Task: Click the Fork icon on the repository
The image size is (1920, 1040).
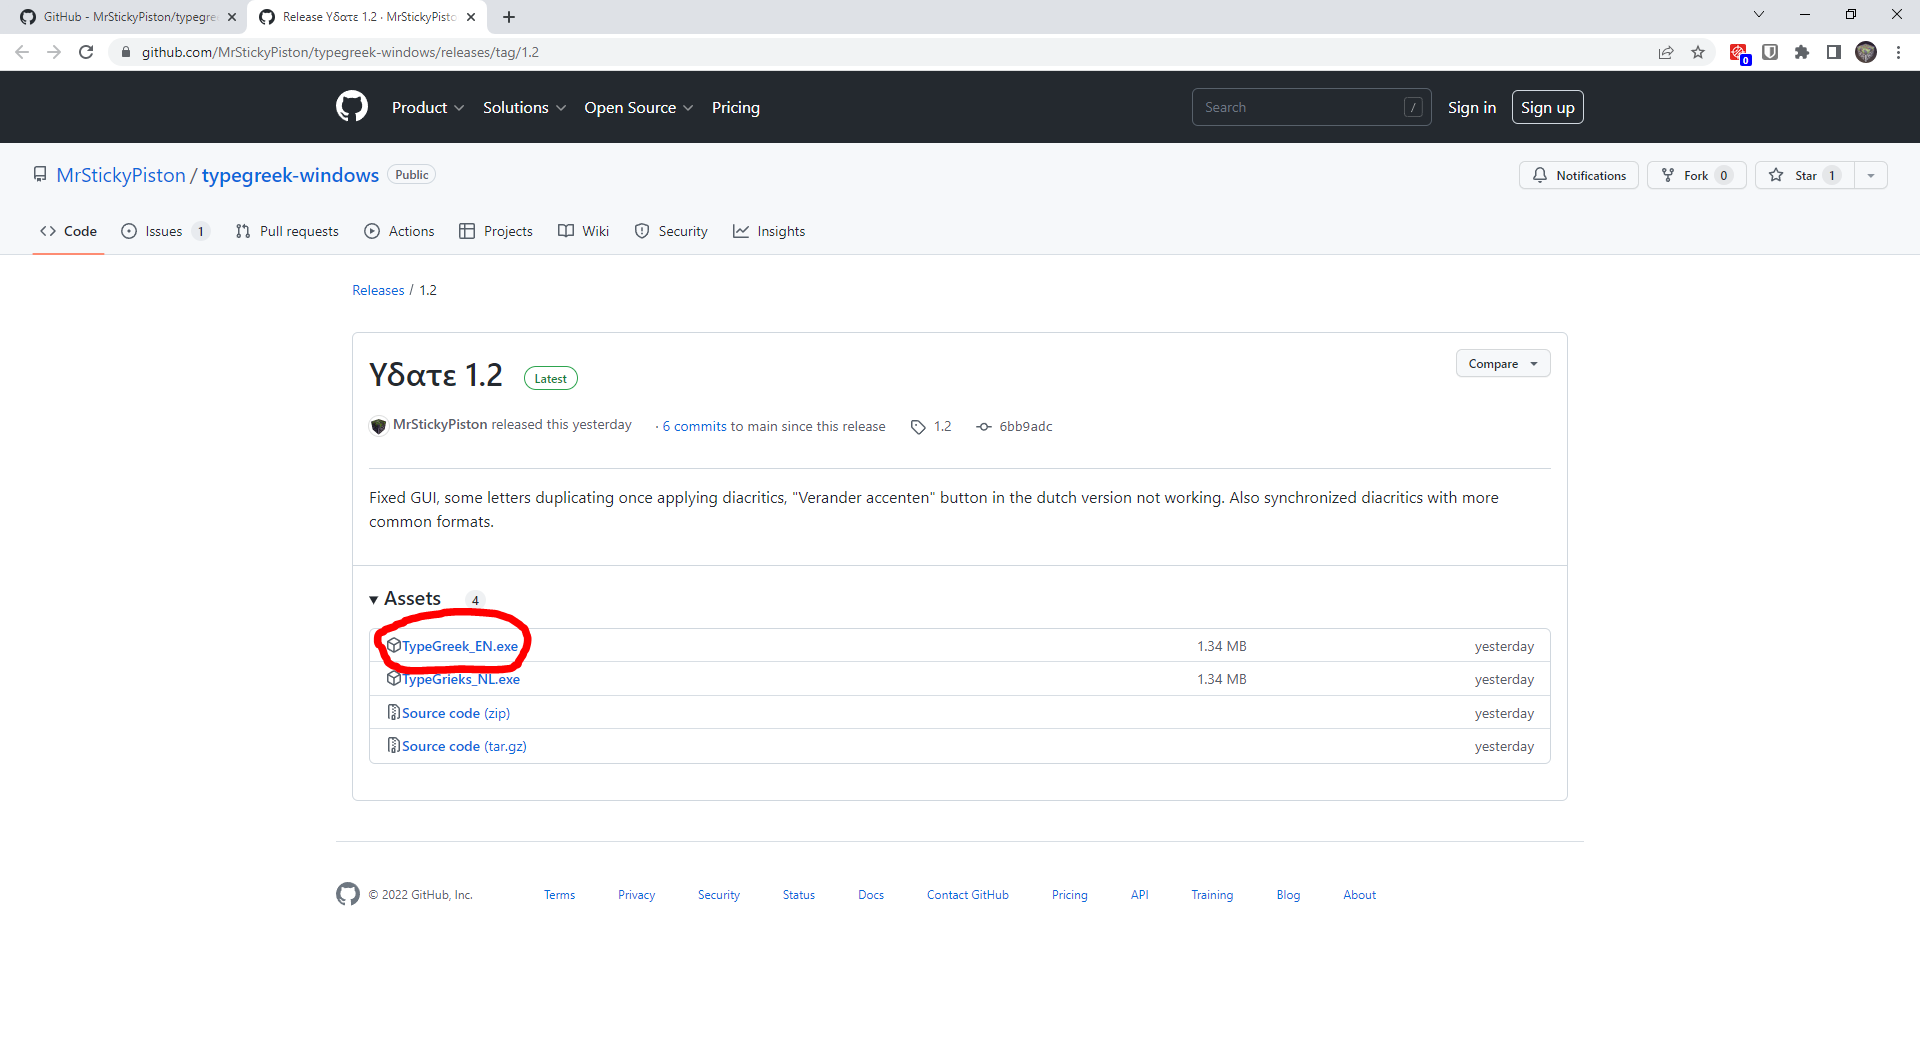Action: pyautogui.click(x=1668, y=175)
